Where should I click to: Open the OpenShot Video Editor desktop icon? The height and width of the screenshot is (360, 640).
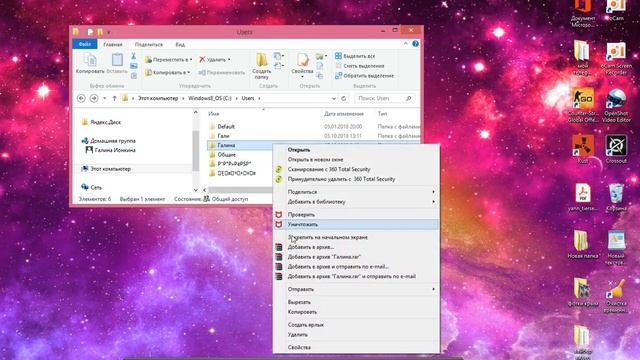616,105
